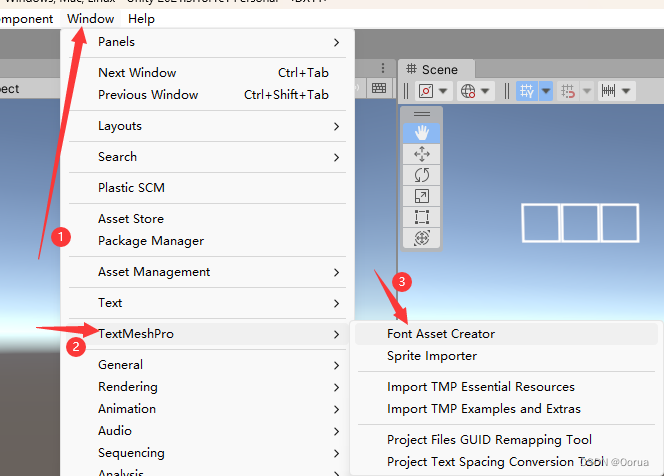Viewport: 664px width, 476px height.
Task: Click the increment snap ruler icon
Action: tap(609, 91)
